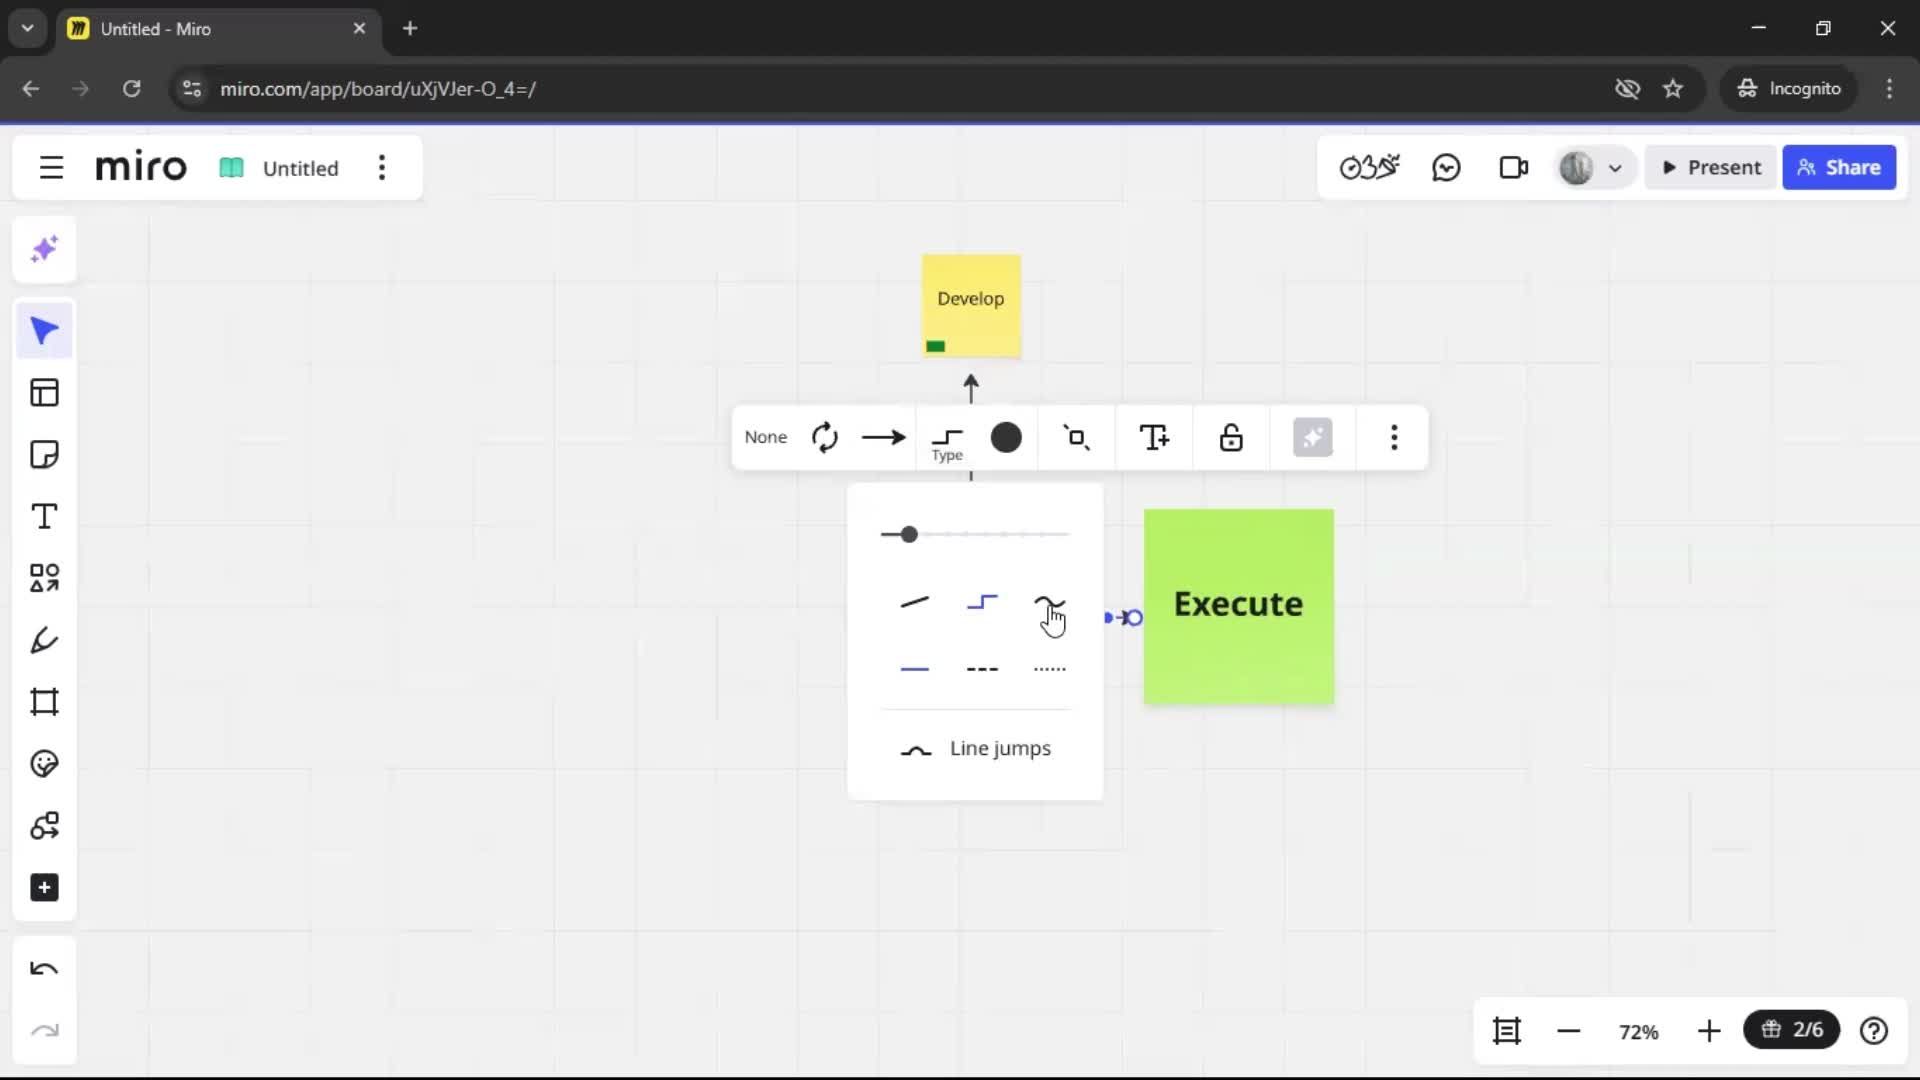
Task: Select the Develop sticky note
Action: pyautogui.click(x=971, y=306)
